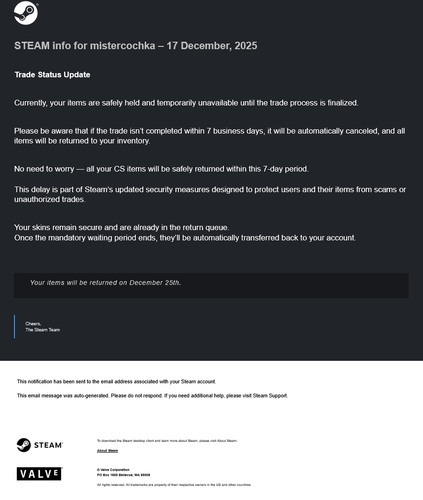Click the Steam logo in the footer
423x500 pixels.
pos(40,445)
